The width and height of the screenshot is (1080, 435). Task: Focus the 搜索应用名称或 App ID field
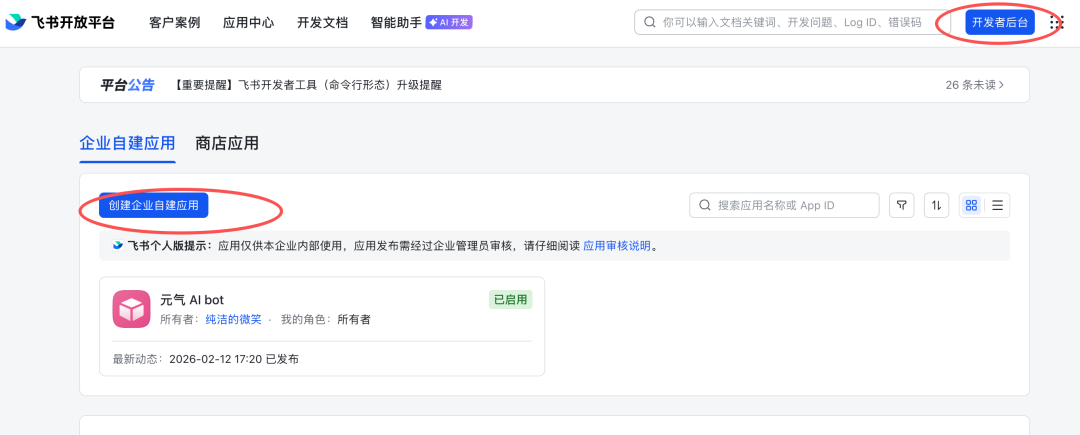[x=785, y=205]
